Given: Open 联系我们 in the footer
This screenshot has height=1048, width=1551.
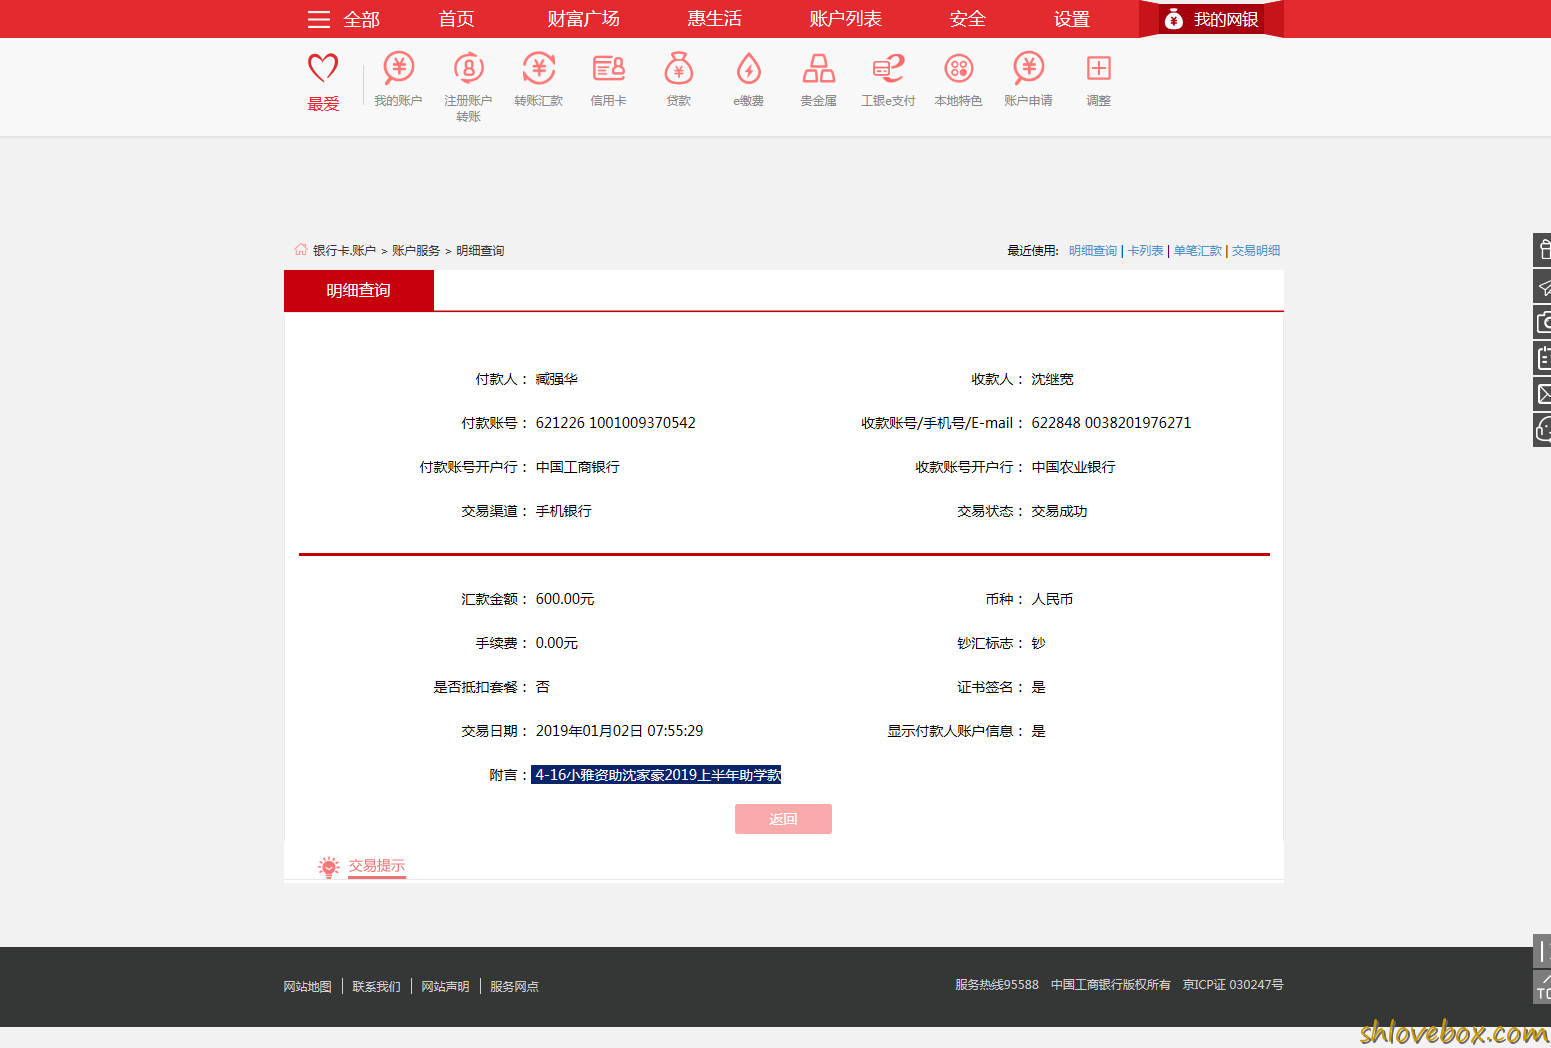Looking at the screenshot, I should coord(376,987).
